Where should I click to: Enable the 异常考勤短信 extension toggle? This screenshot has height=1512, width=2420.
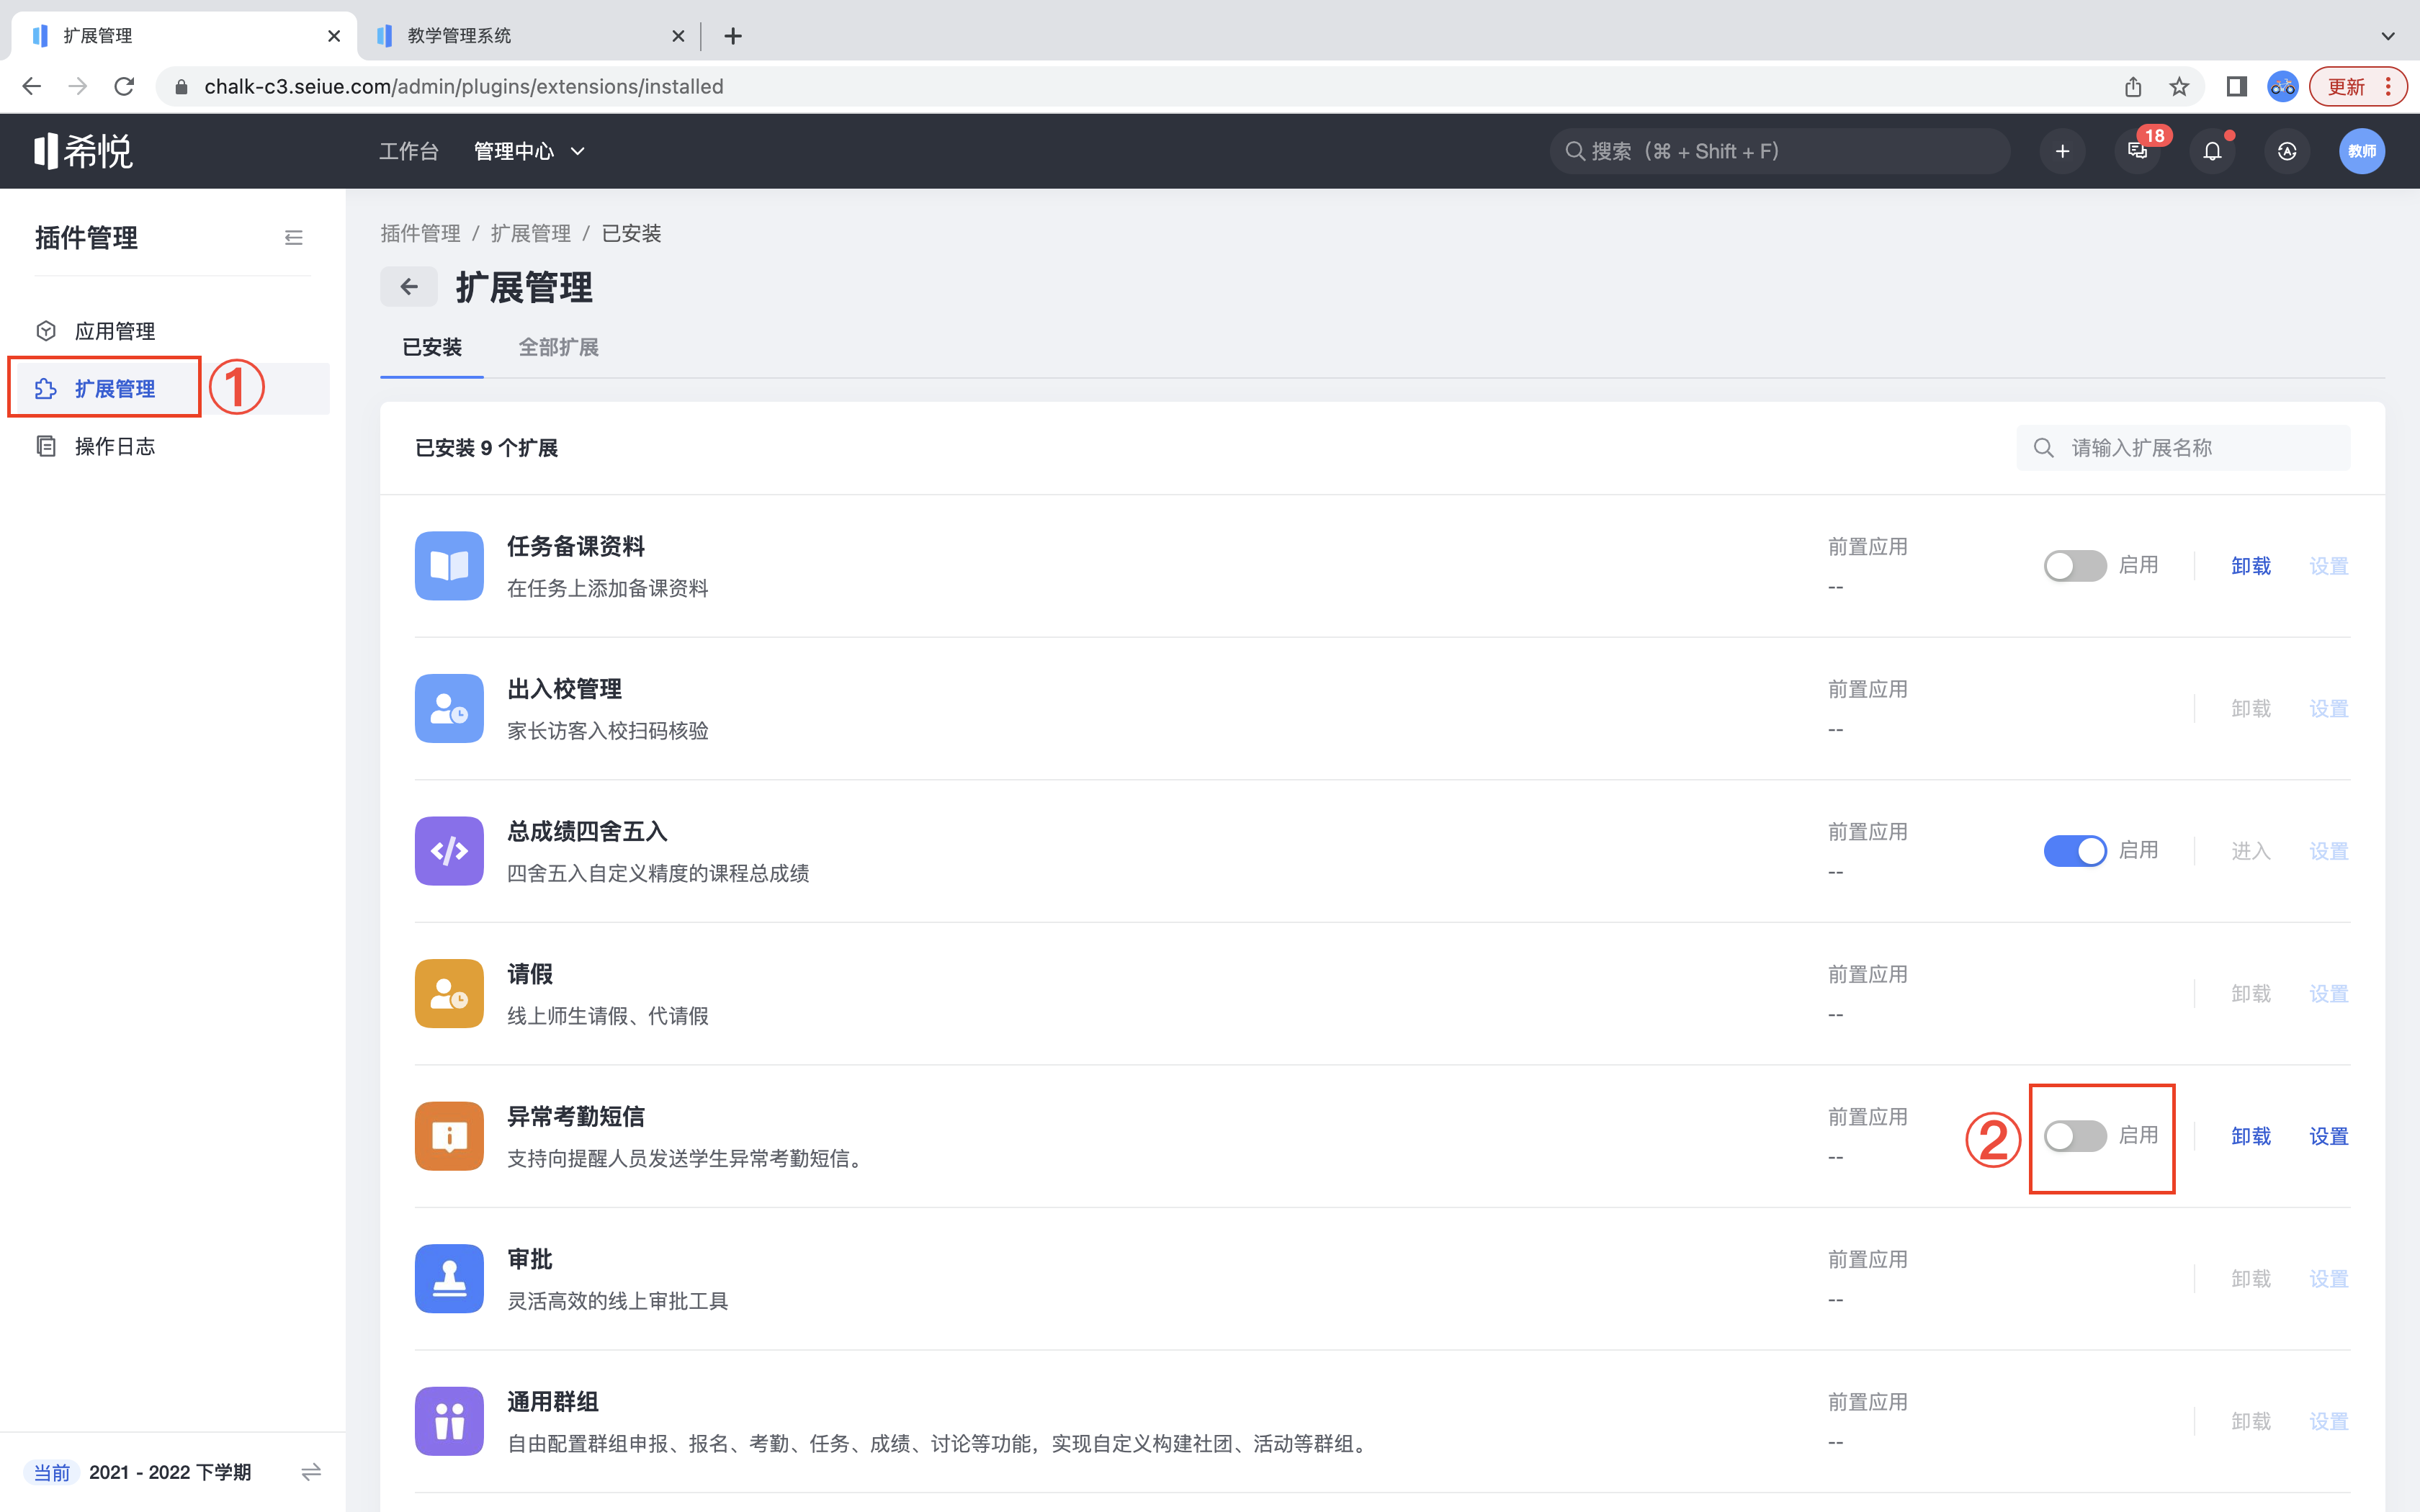click(x=2075, y=1136)
